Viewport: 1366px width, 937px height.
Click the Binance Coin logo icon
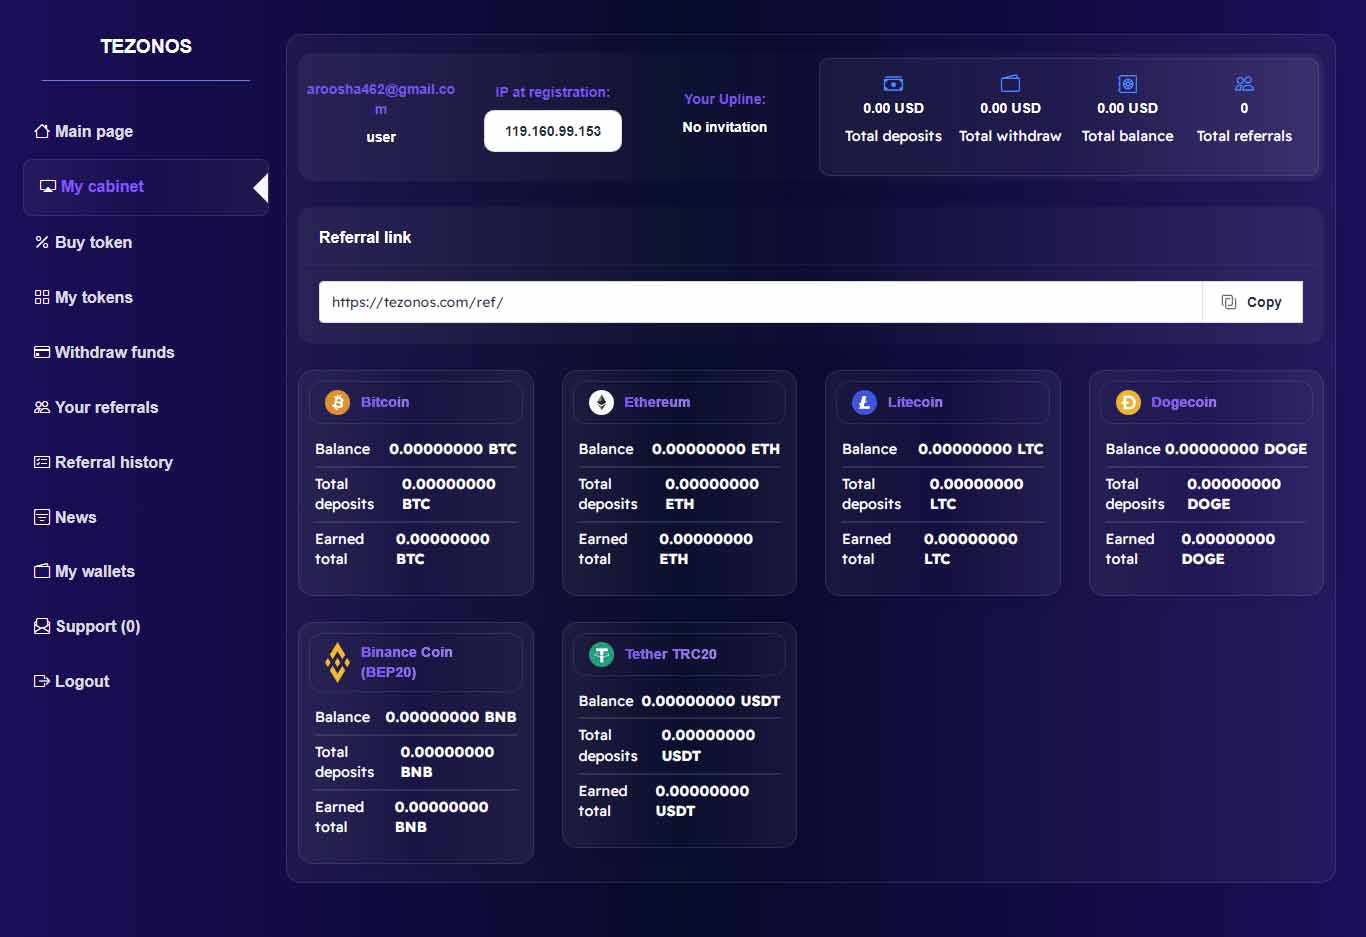click(337, 662)
